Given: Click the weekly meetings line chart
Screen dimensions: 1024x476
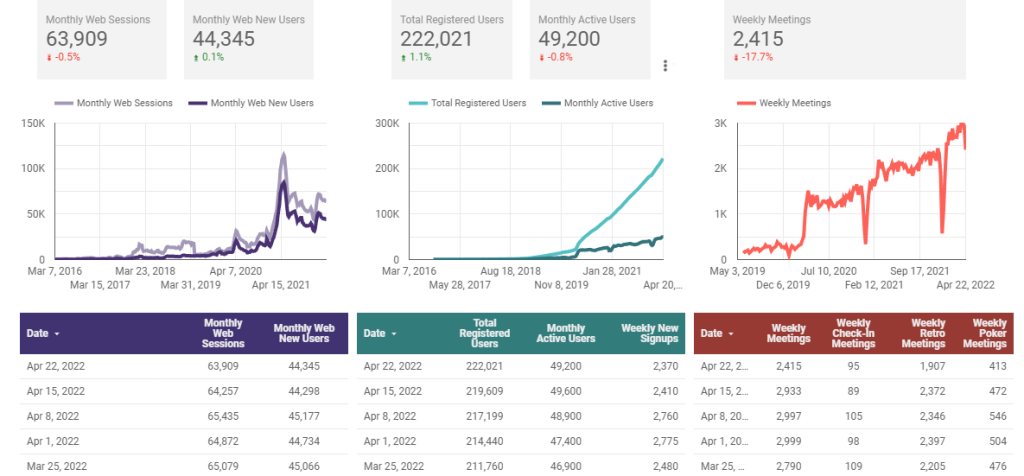Looking at the screenshot, I should coord(853,191).
